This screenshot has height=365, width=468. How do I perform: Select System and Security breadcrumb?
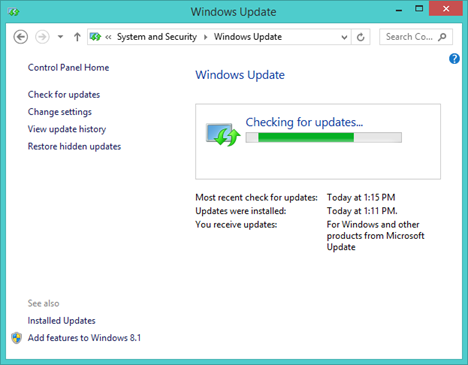point(157,37)
